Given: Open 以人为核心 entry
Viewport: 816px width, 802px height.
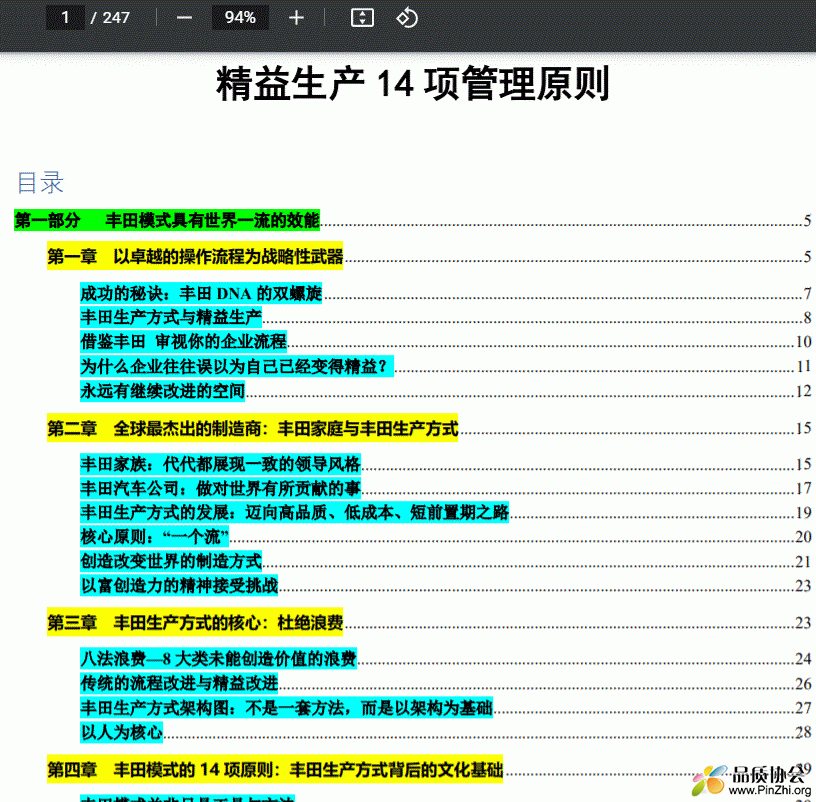Looking at the screenshot, I should point(121,732).
